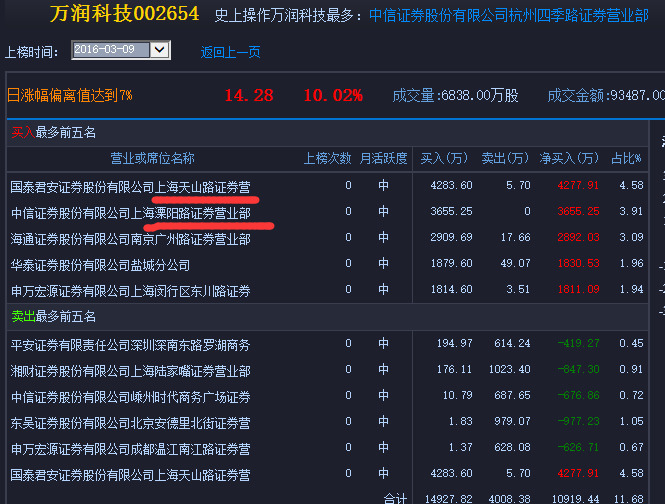Open the 上榜时间 date dropdown arrow
665x504 pixels.
159,50
